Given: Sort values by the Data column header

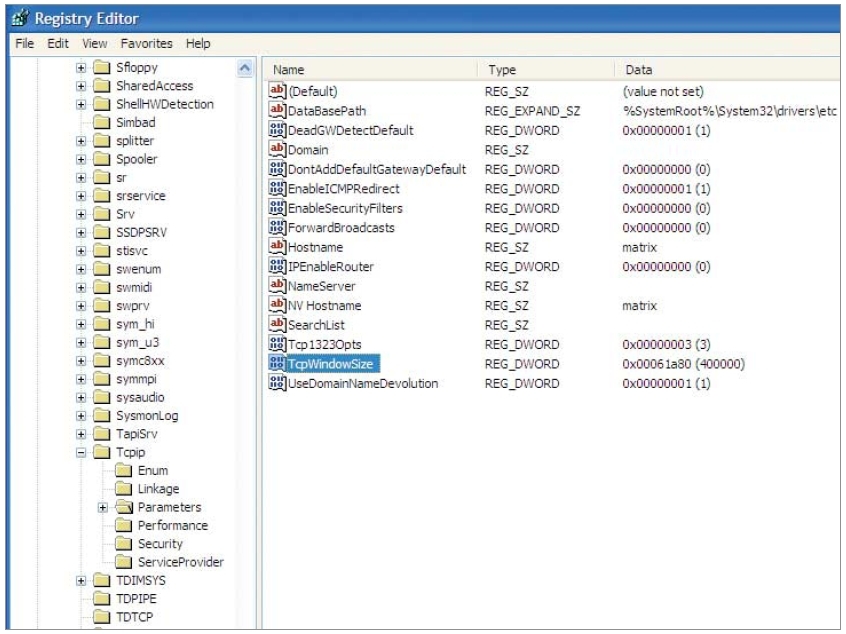Looking at the screenshot, I should click(x=727, y=69).
